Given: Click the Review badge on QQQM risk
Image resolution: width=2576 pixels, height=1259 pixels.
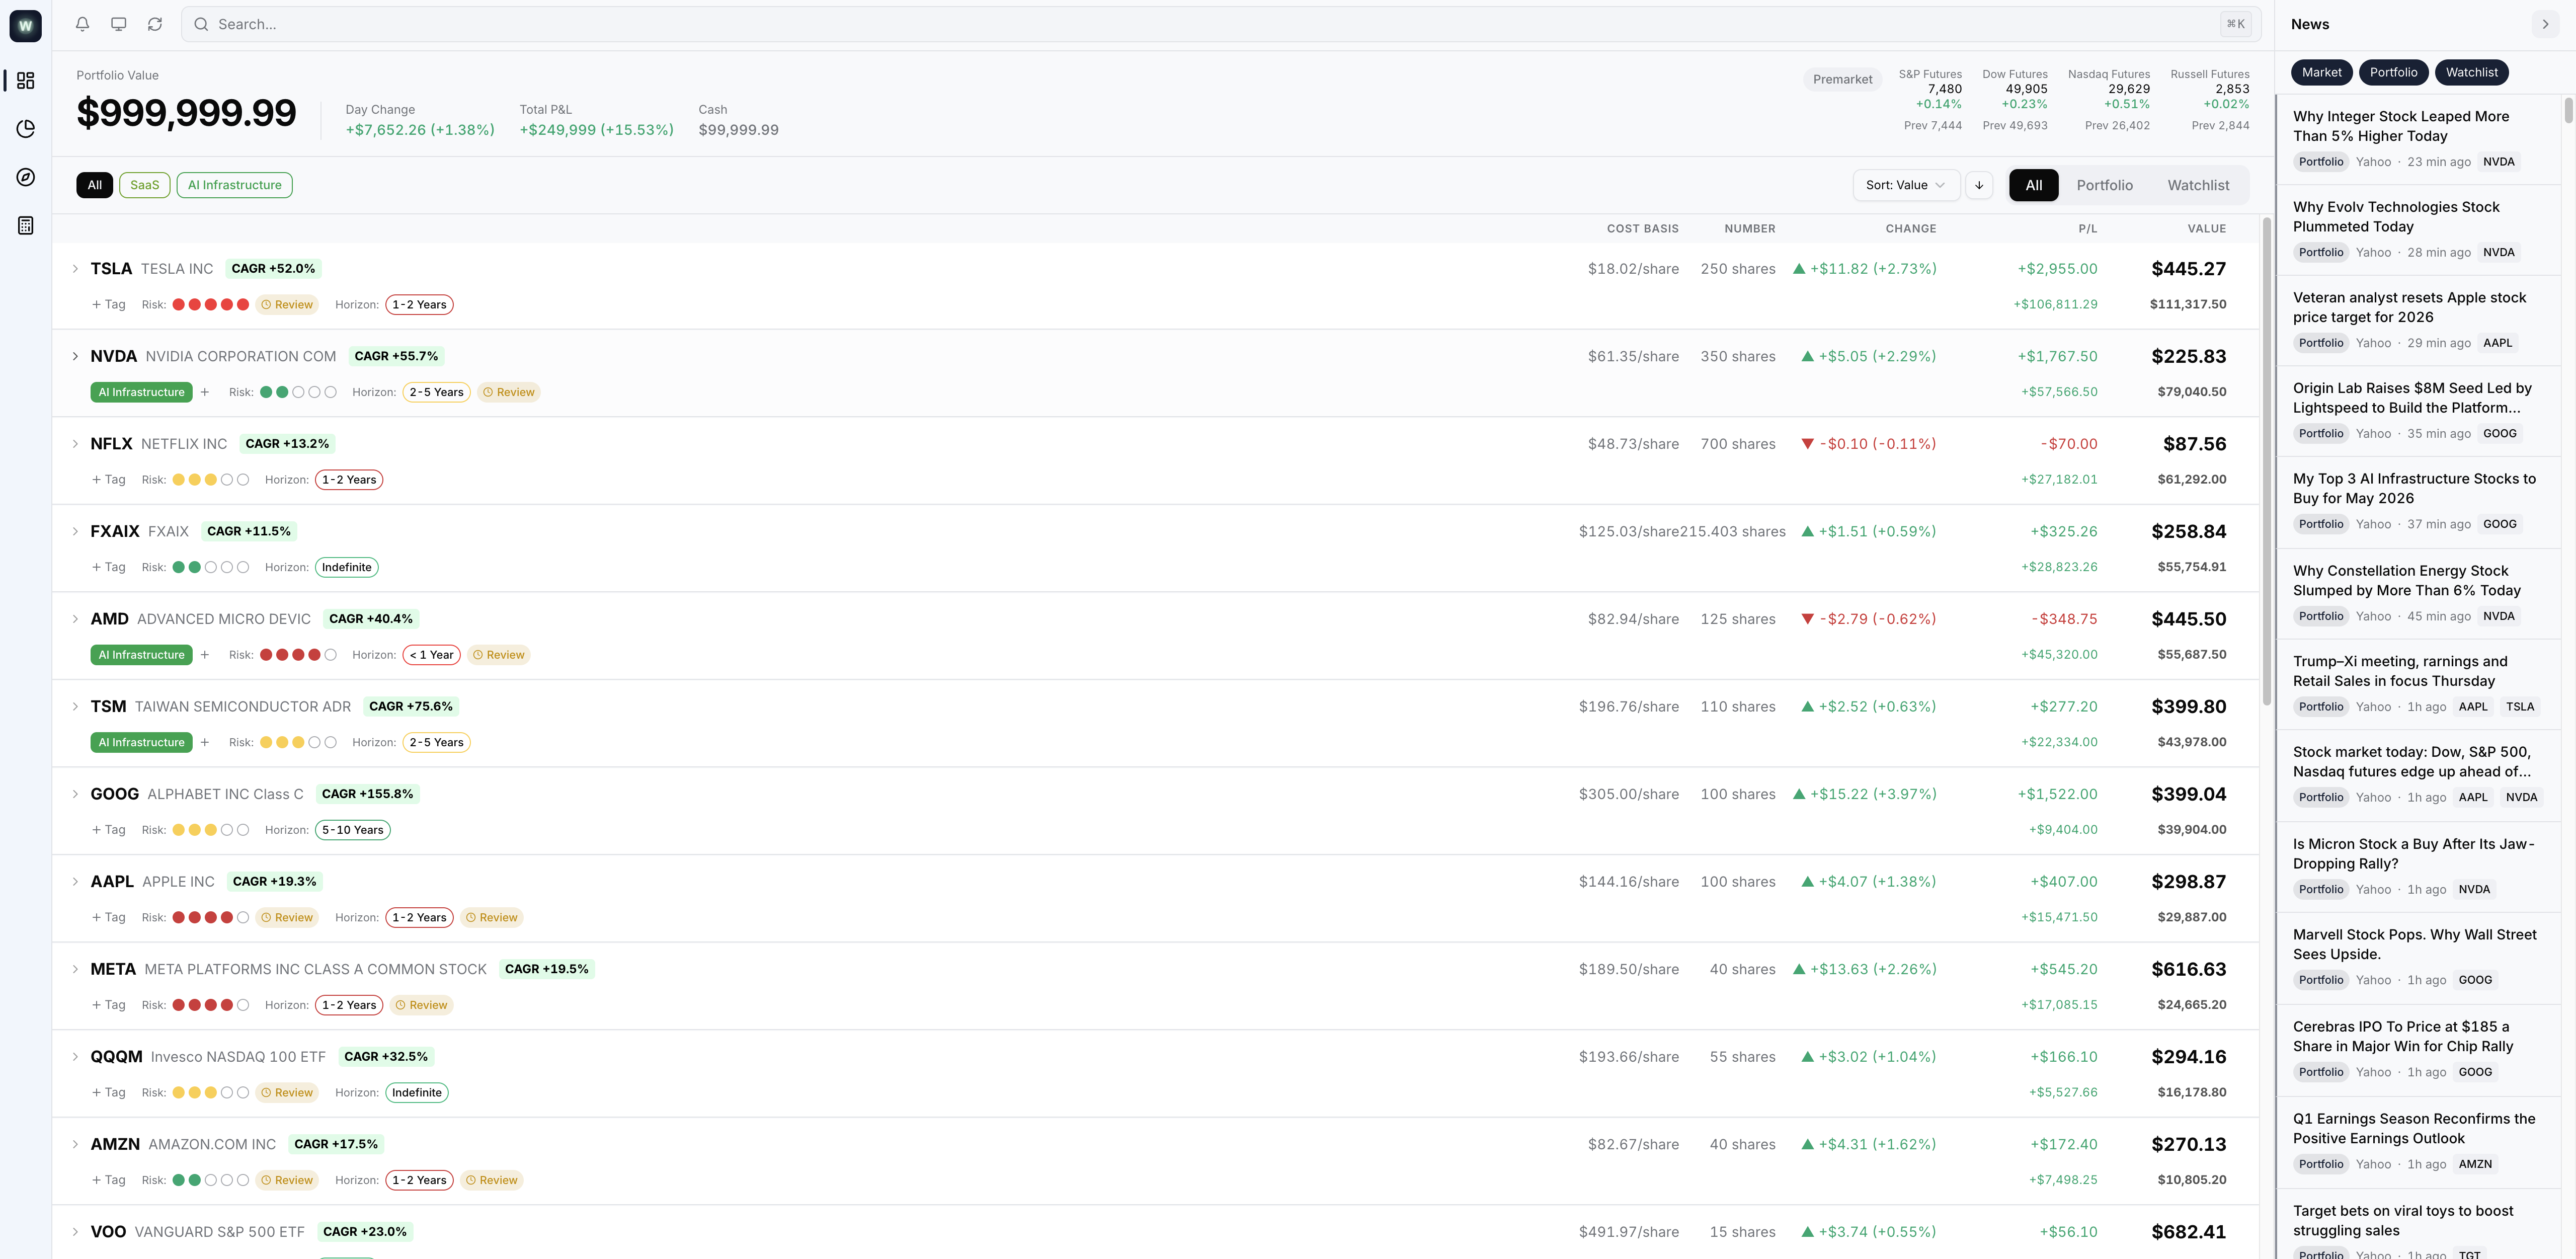Looking at the screenshot, I should click(287, 1093).
